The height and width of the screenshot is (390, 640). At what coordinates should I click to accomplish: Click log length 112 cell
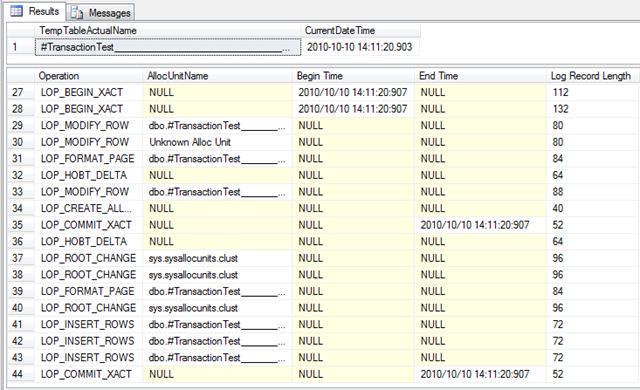pos(593,92)
